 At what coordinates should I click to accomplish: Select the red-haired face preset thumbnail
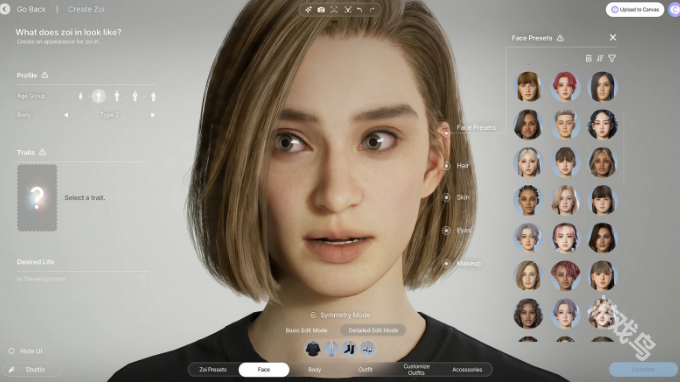click(565, 87)
